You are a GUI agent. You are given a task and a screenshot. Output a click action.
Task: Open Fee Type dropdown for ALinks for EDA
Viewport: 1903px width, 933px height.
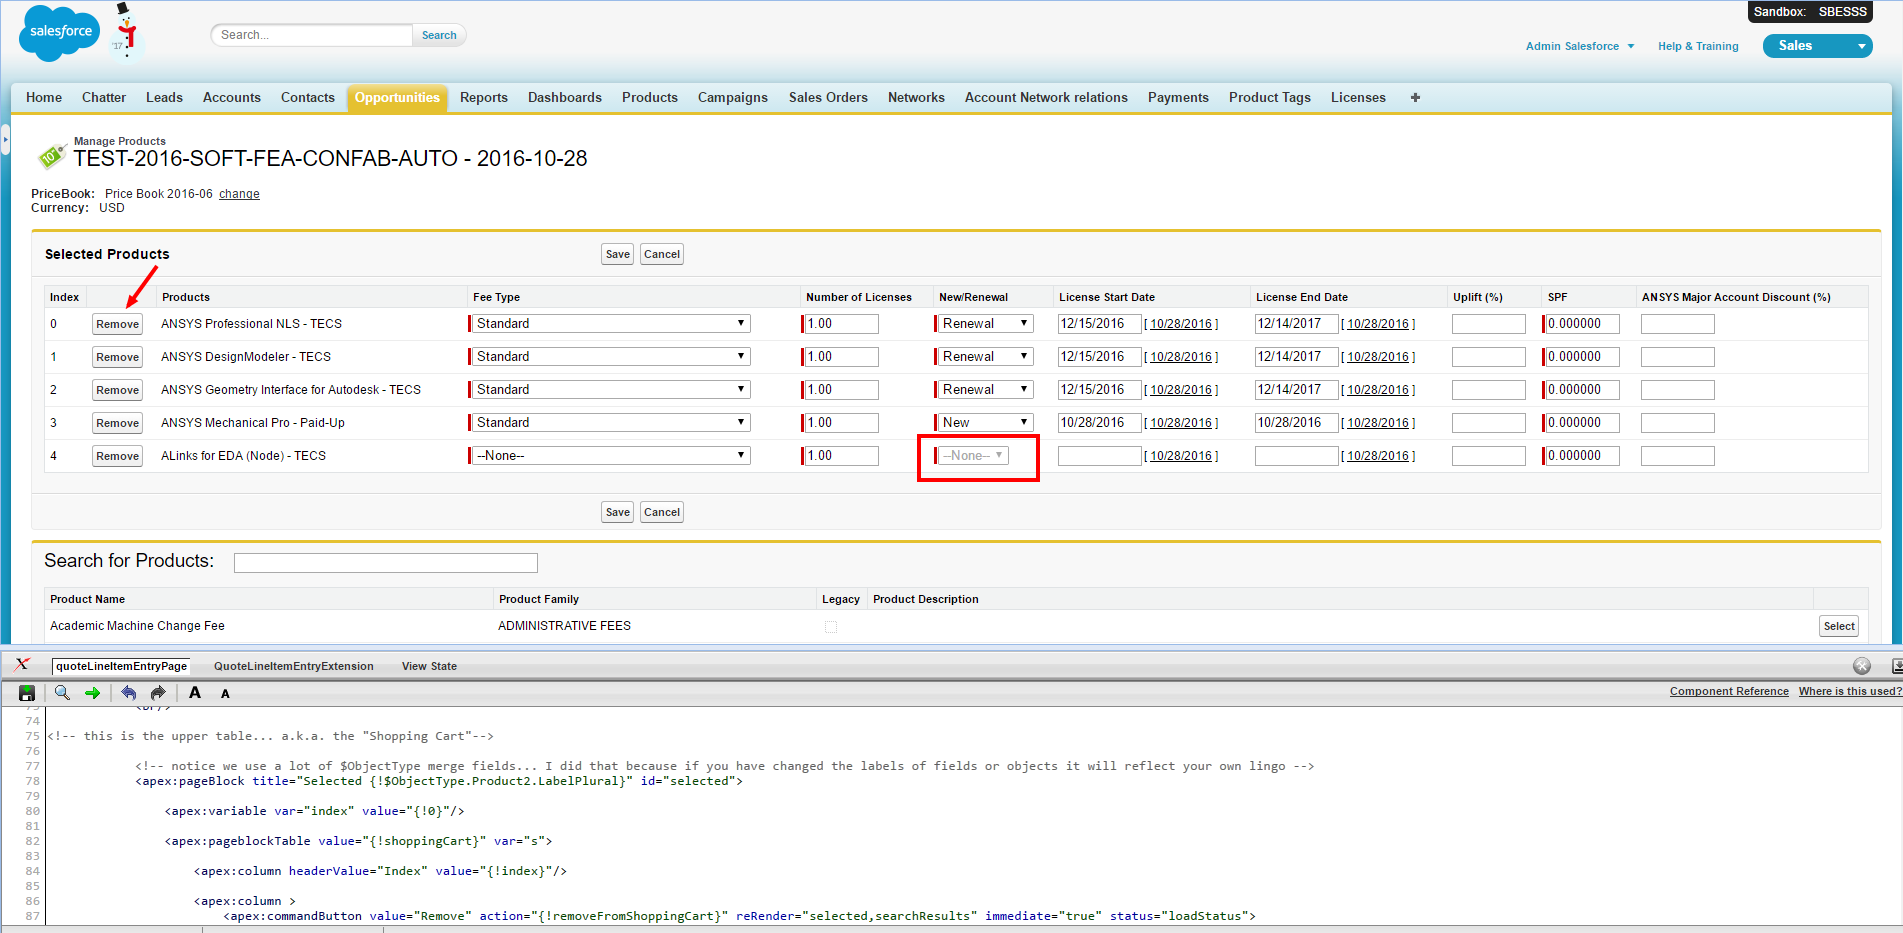[610, 456]
